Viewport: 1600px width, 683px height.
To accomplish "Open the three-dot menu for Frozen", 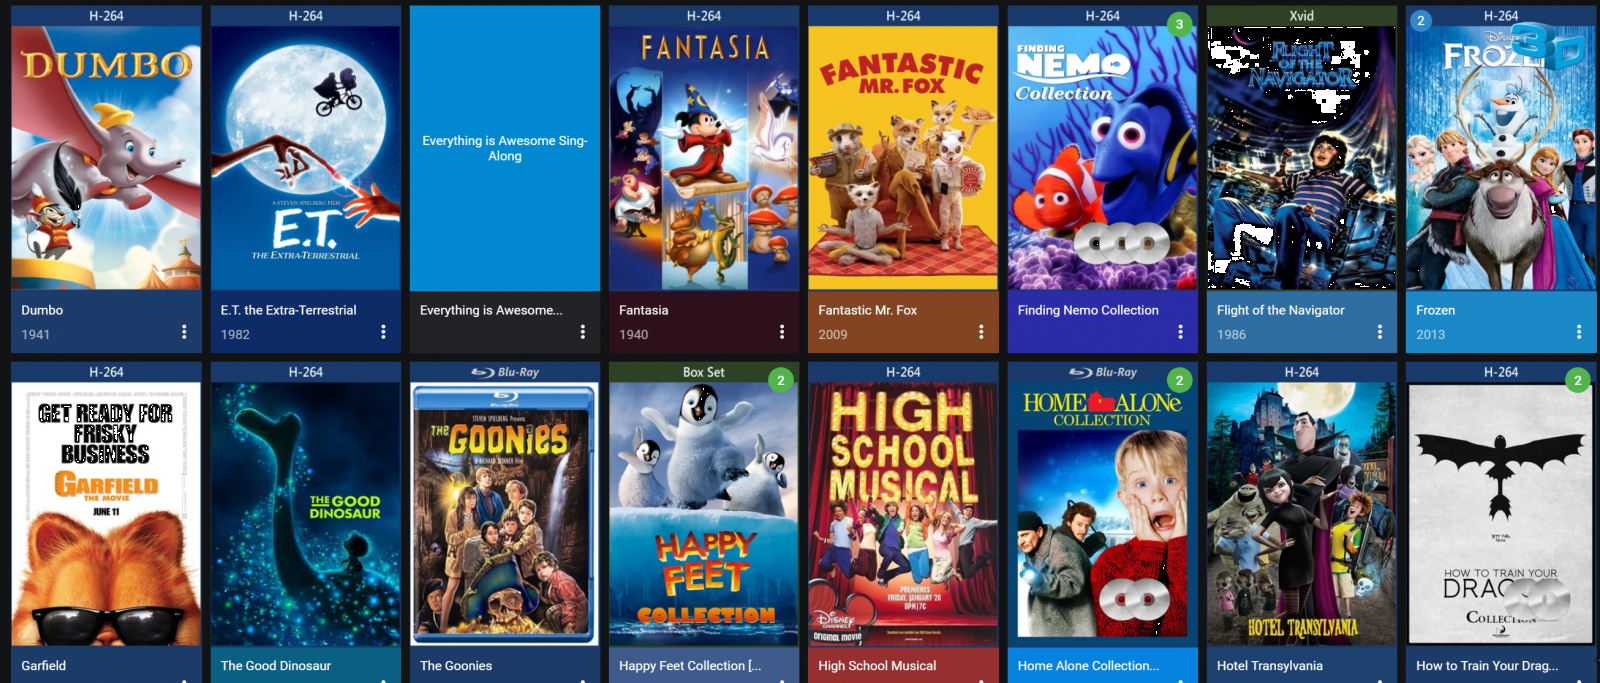I will point(1579,332).
